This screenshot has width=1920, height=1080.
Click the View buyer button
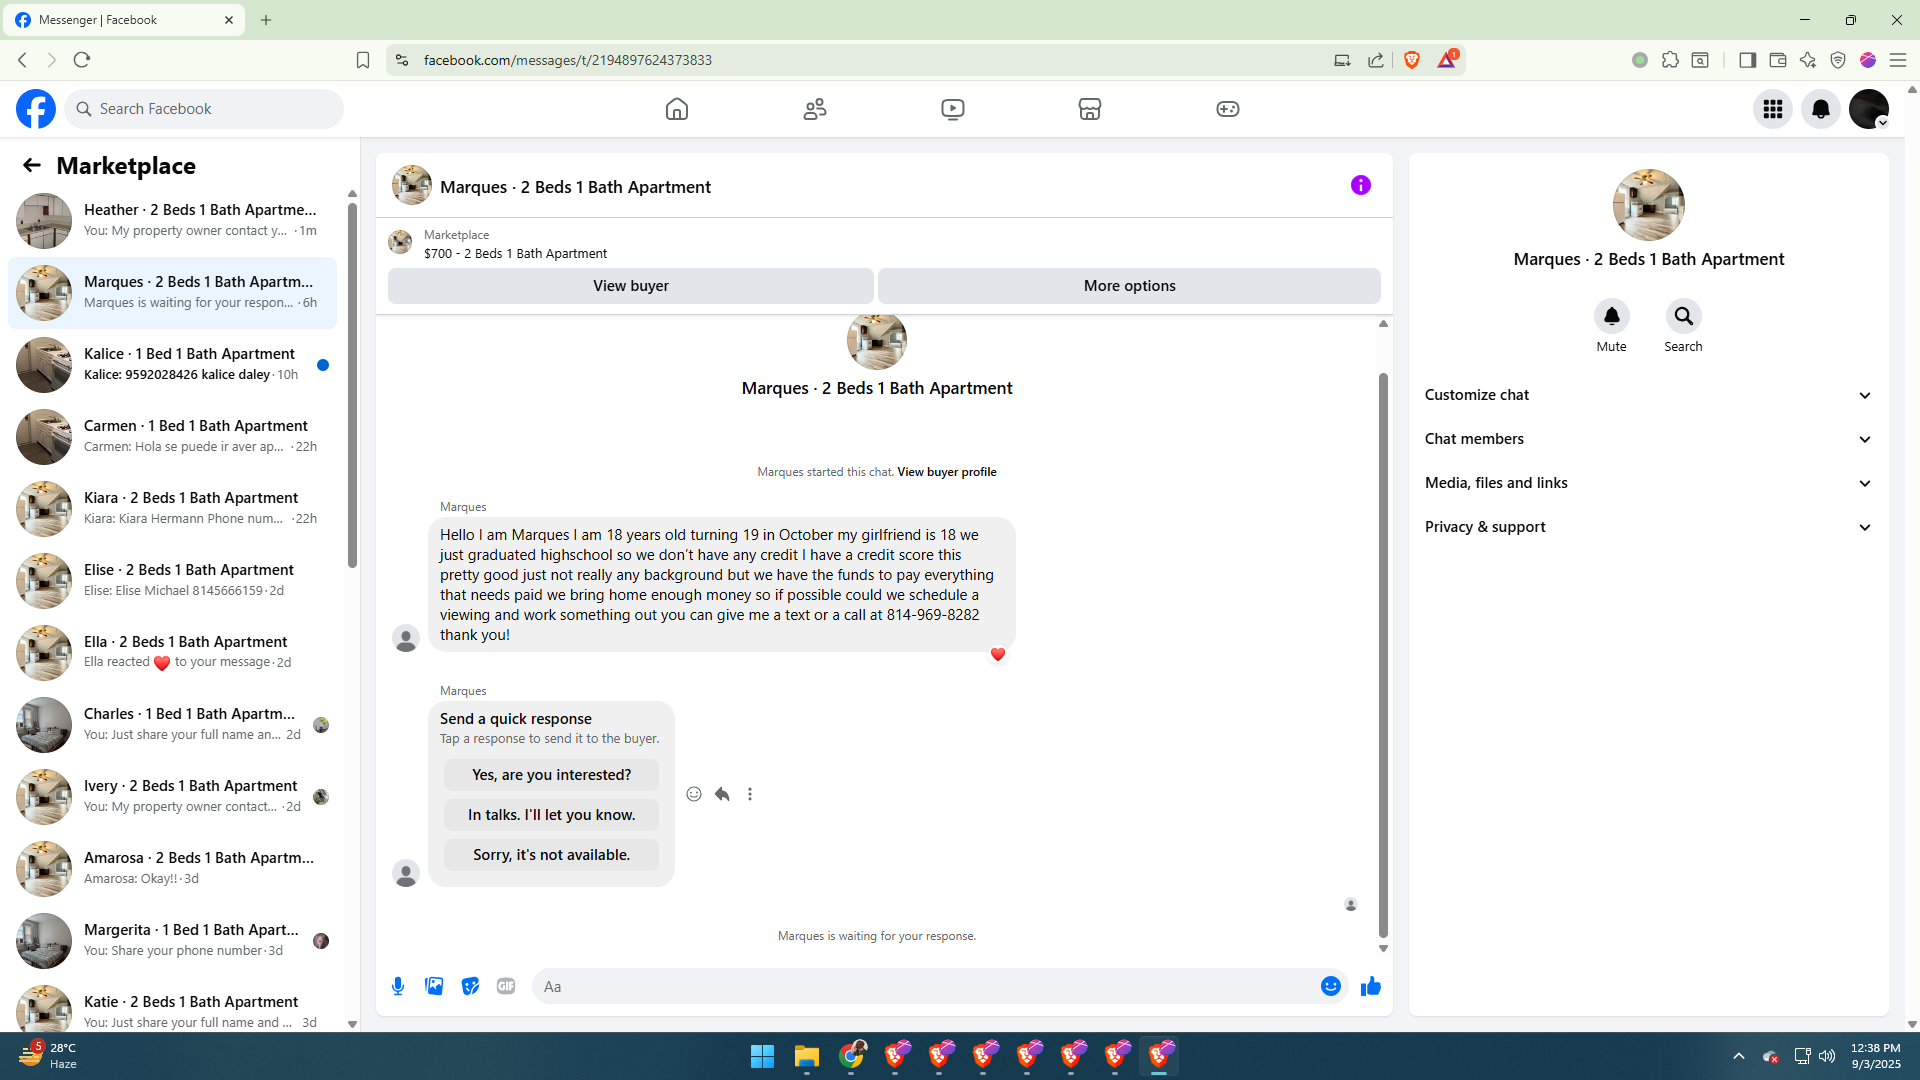[x=631, y=286]
